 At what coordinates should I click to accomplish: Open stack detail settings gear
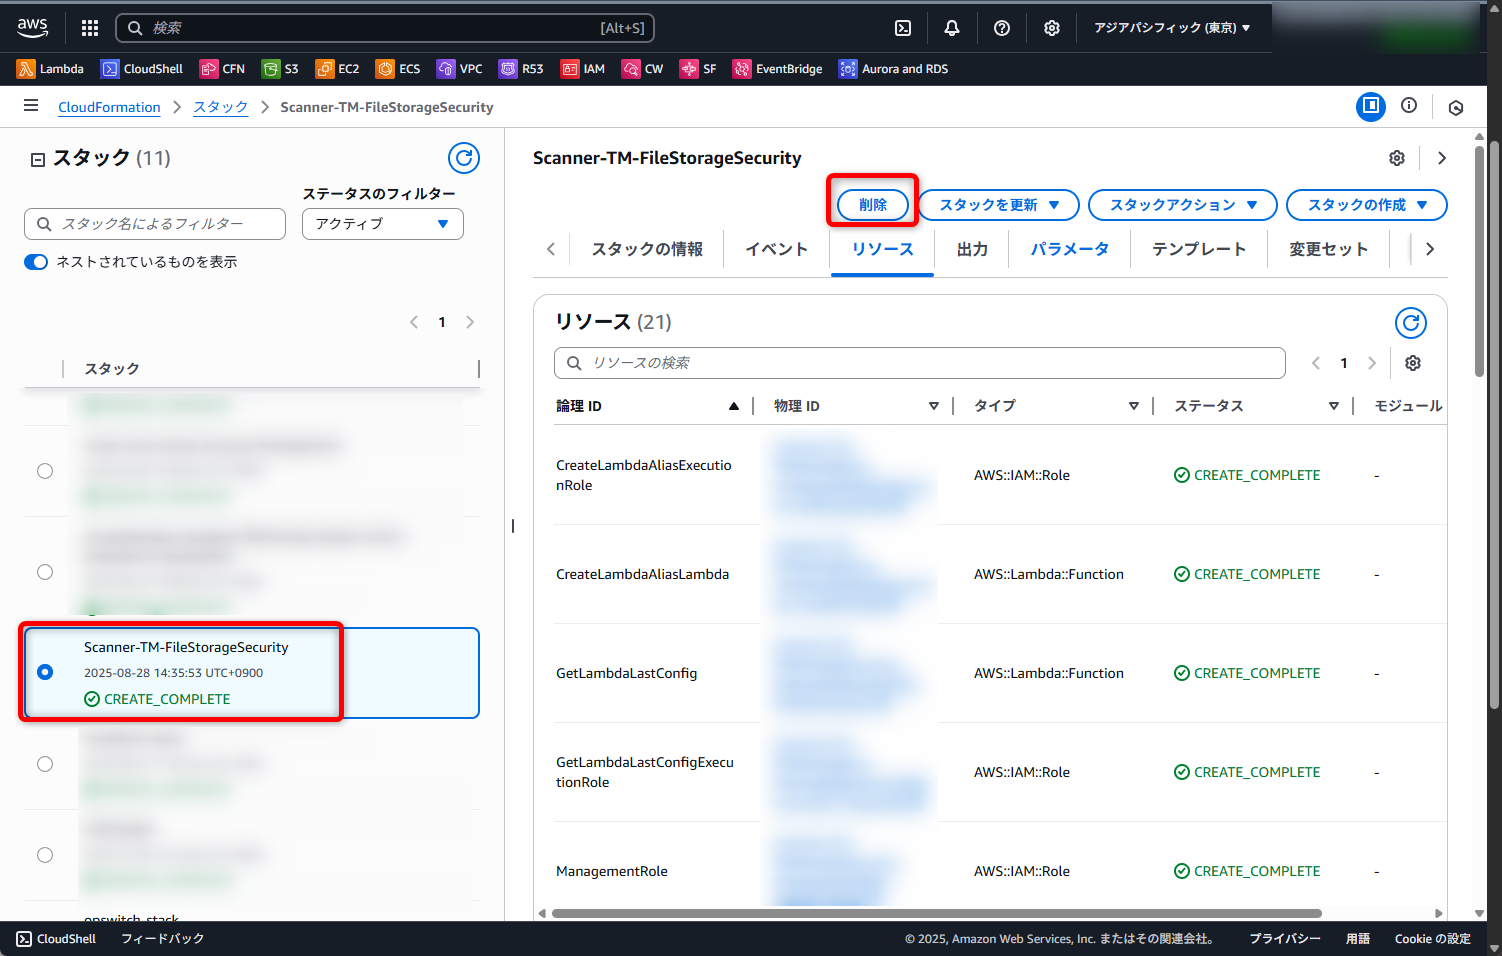click(x=1397, y=158)
